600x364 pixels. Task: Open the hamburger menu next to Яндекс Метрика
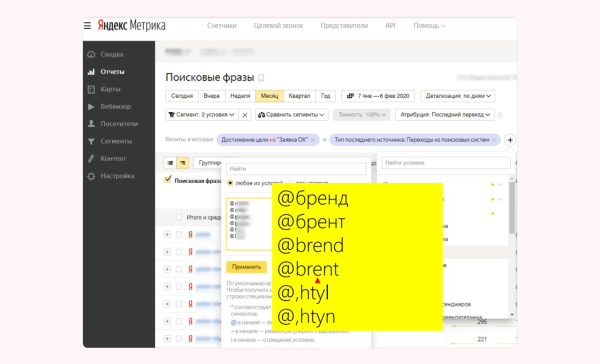point(87,26)
